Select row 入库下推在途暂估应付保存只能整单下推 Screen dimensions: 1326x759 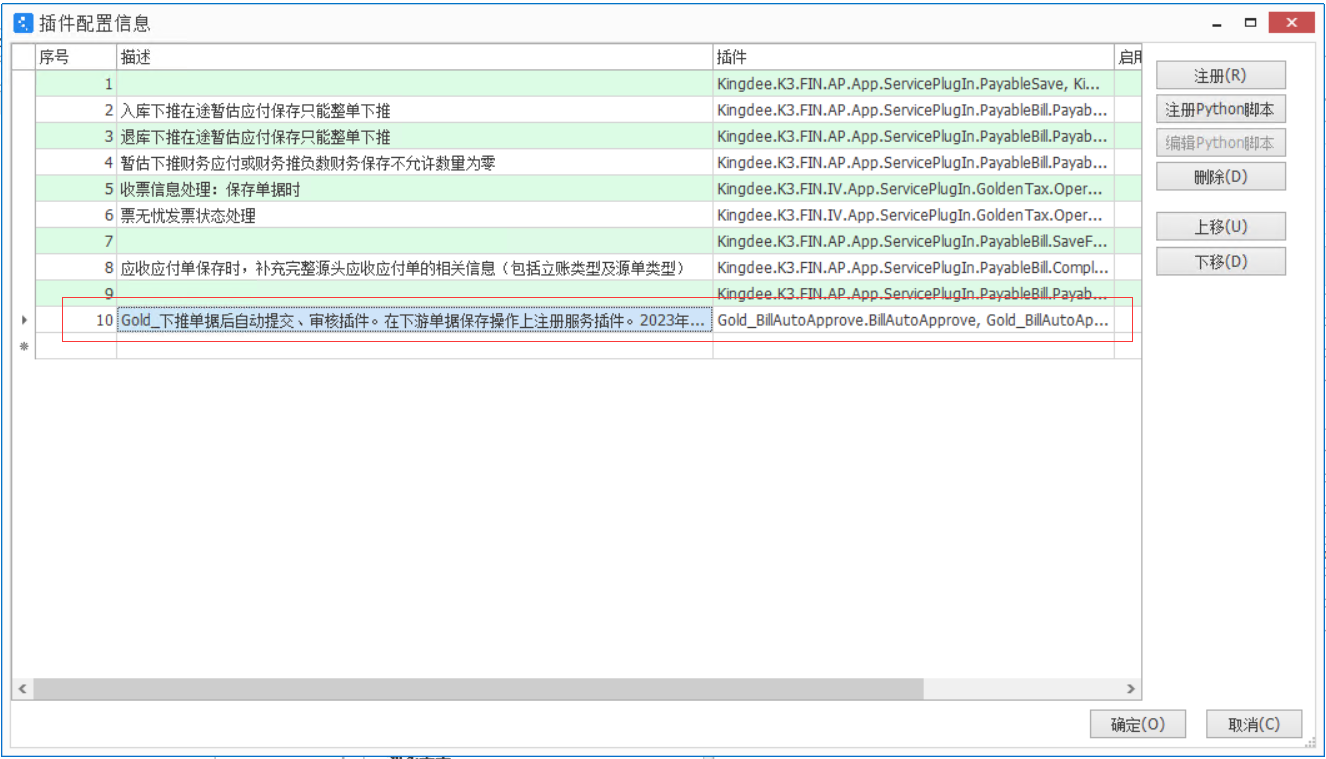tap(415, 110)
